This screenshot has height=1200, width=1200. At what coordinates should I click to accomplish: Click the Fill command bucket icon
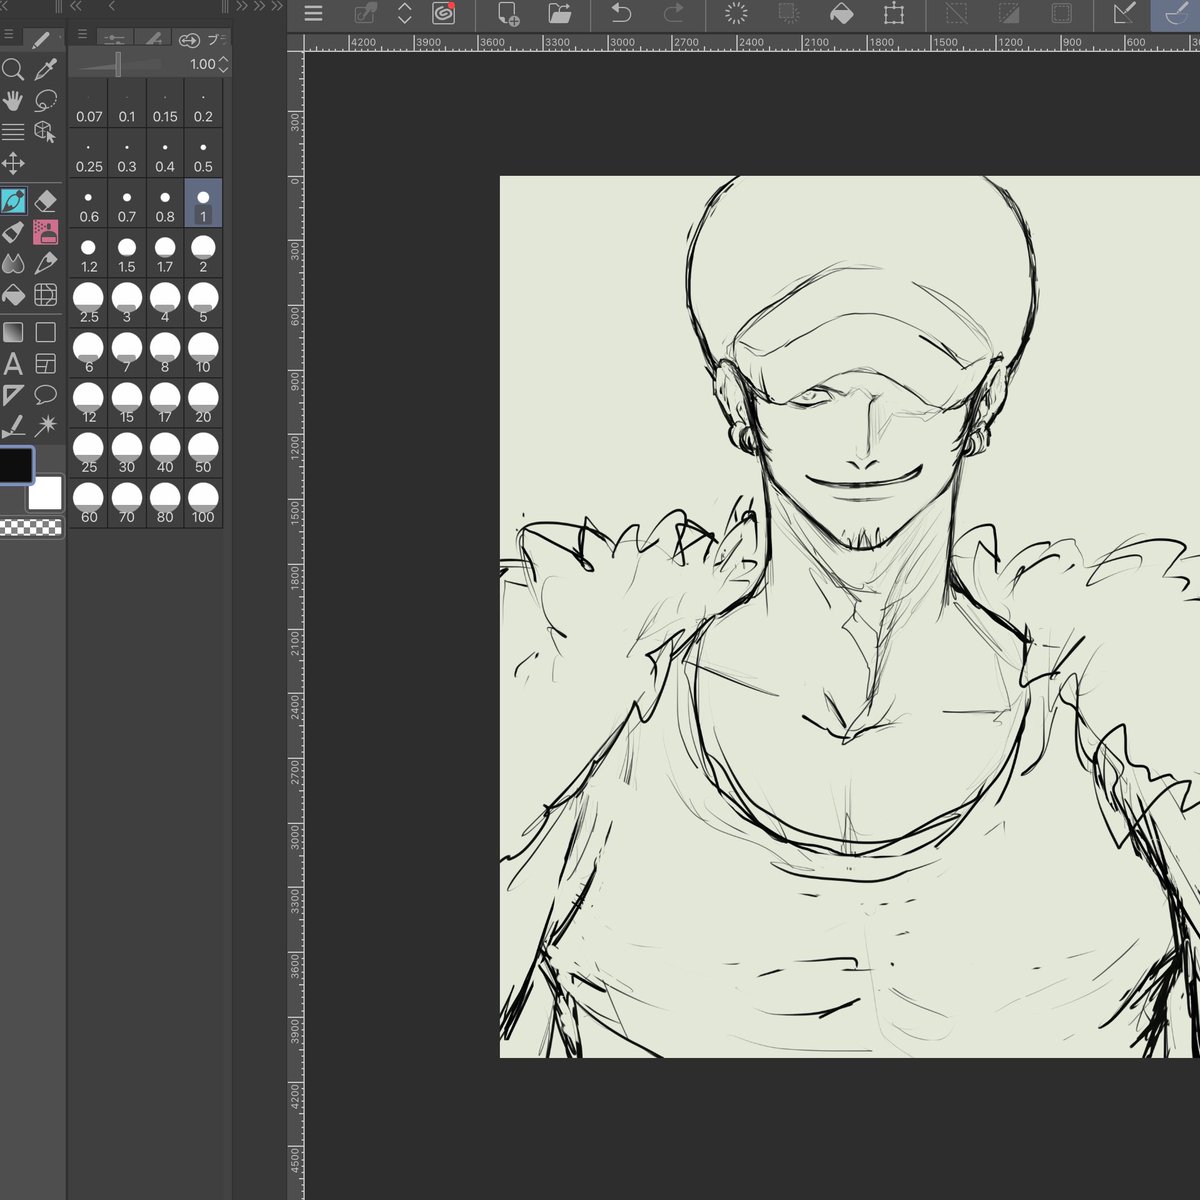pos(842,14)
